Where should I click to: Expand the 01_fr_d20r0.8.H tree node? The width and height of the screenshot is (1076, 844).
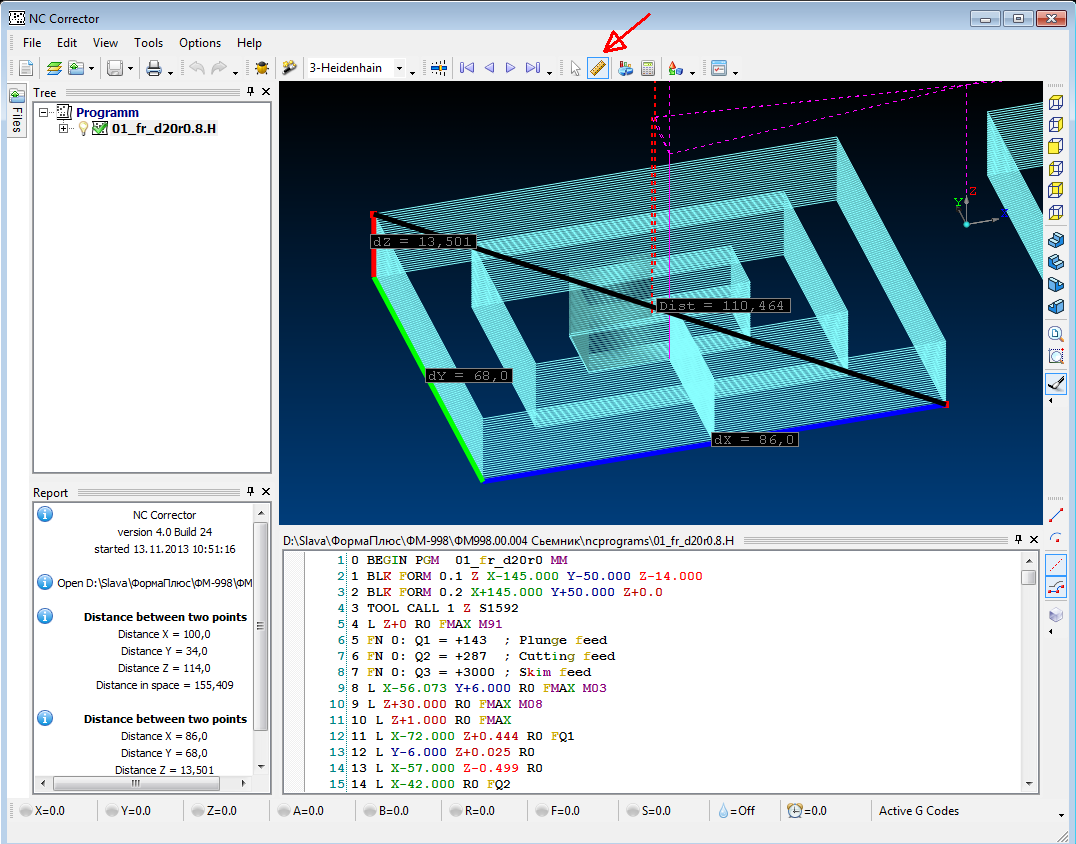click(x=64, y=128)
